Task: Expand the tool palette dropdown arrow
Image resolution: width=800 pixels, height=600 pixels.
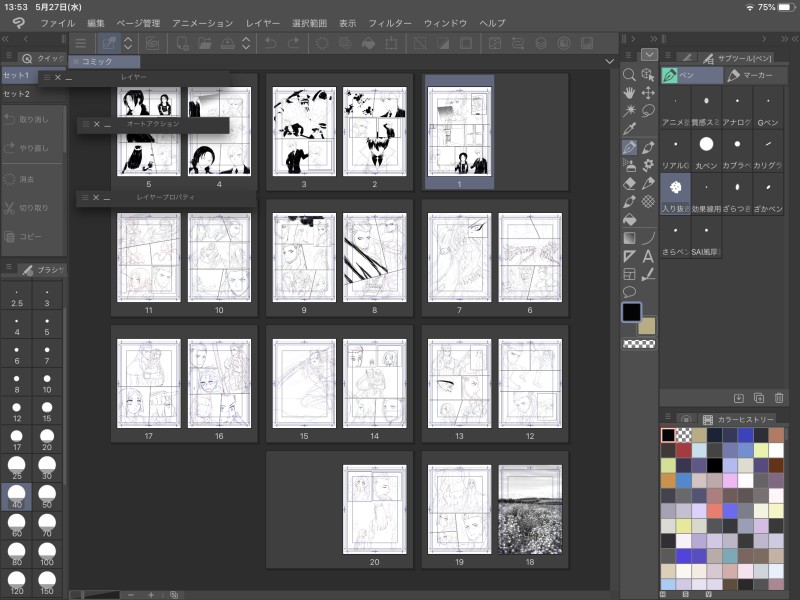Action: (649, 55)
